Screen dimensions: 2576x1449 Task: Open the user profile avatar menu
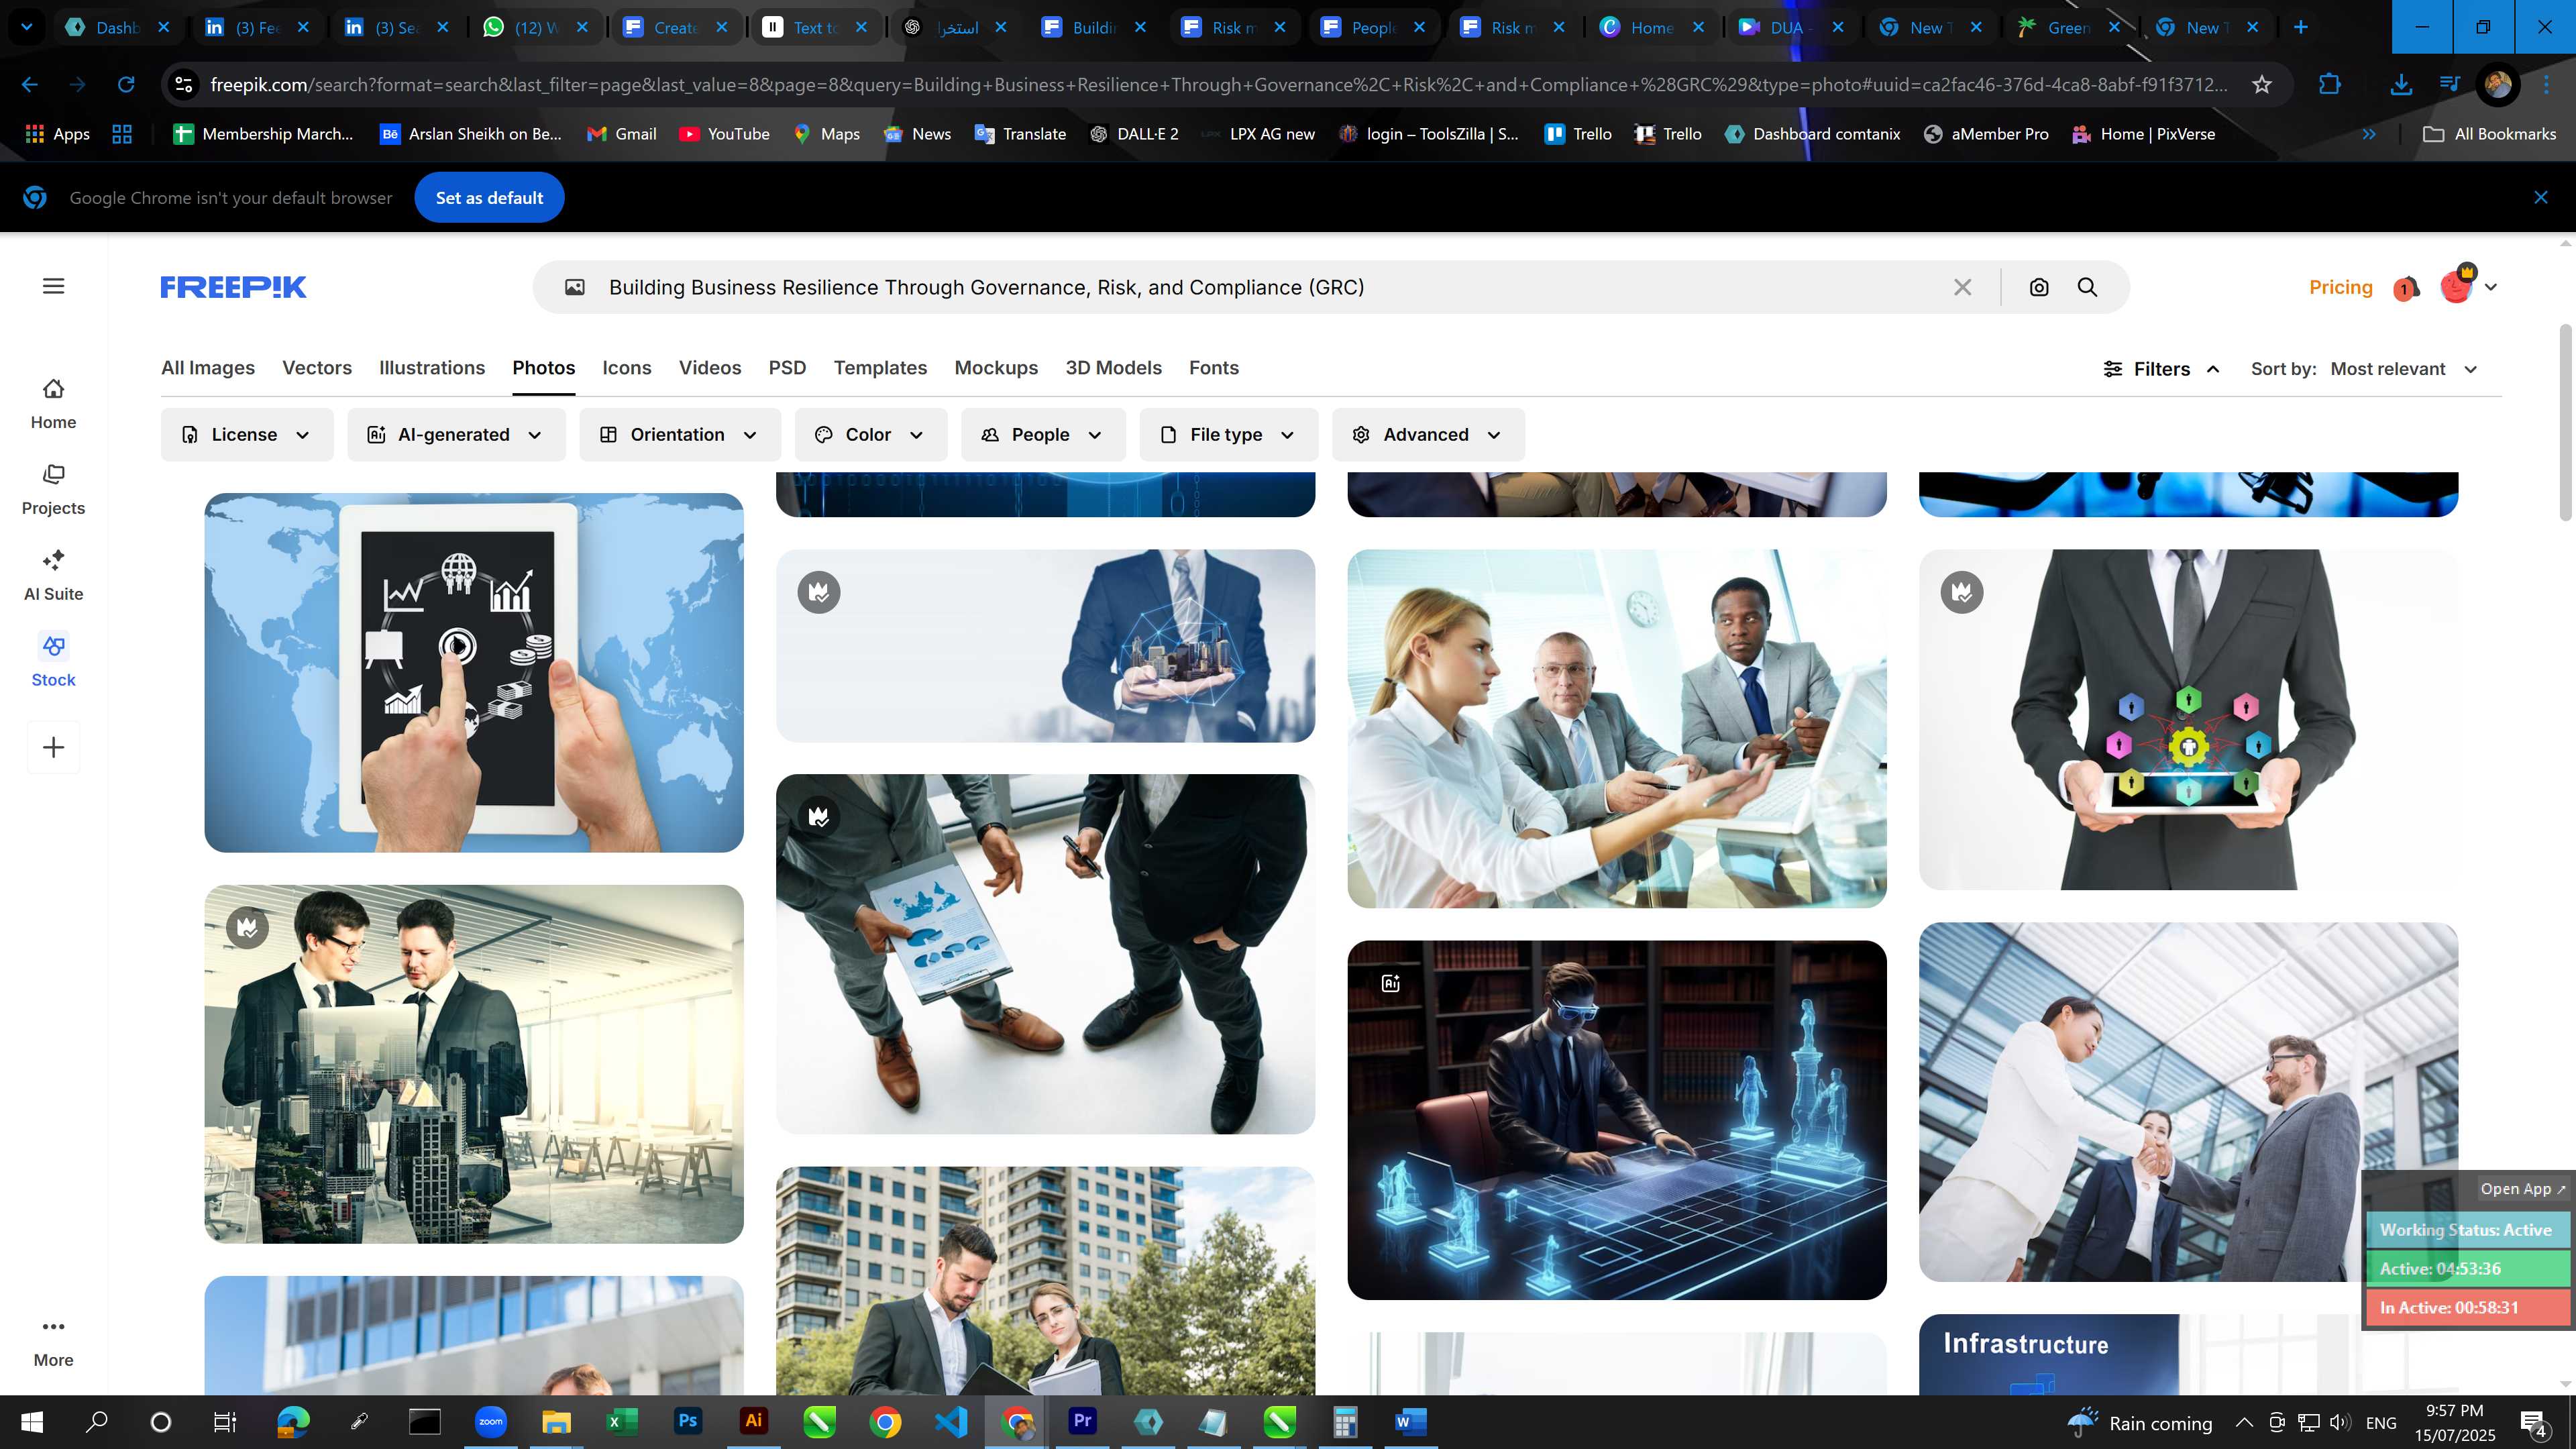pyautogui.click(x=2468, y=286)
